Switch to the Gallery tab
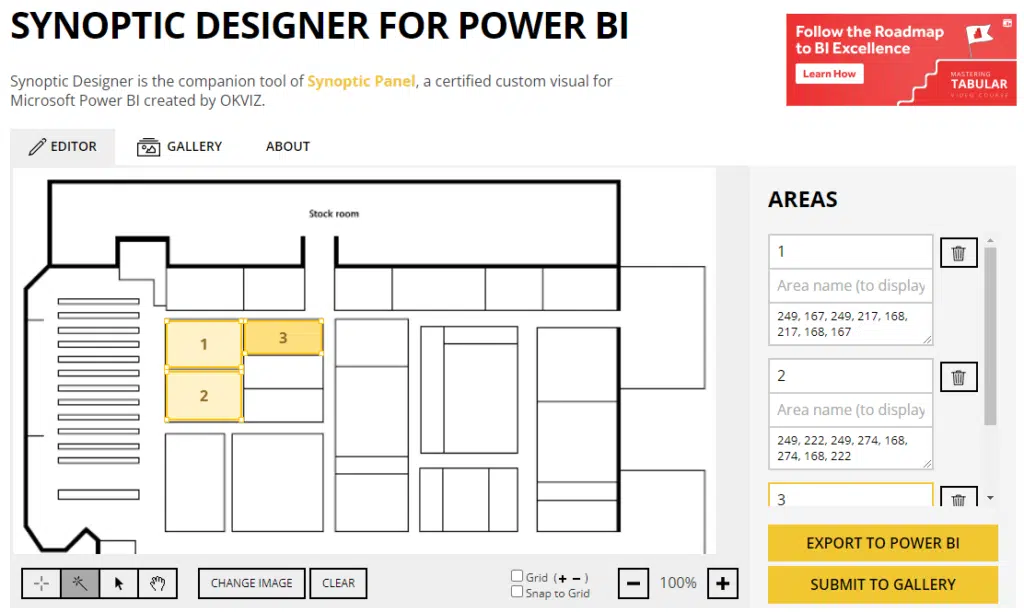This screenshot has width=1024, height=612. (180, 146)
